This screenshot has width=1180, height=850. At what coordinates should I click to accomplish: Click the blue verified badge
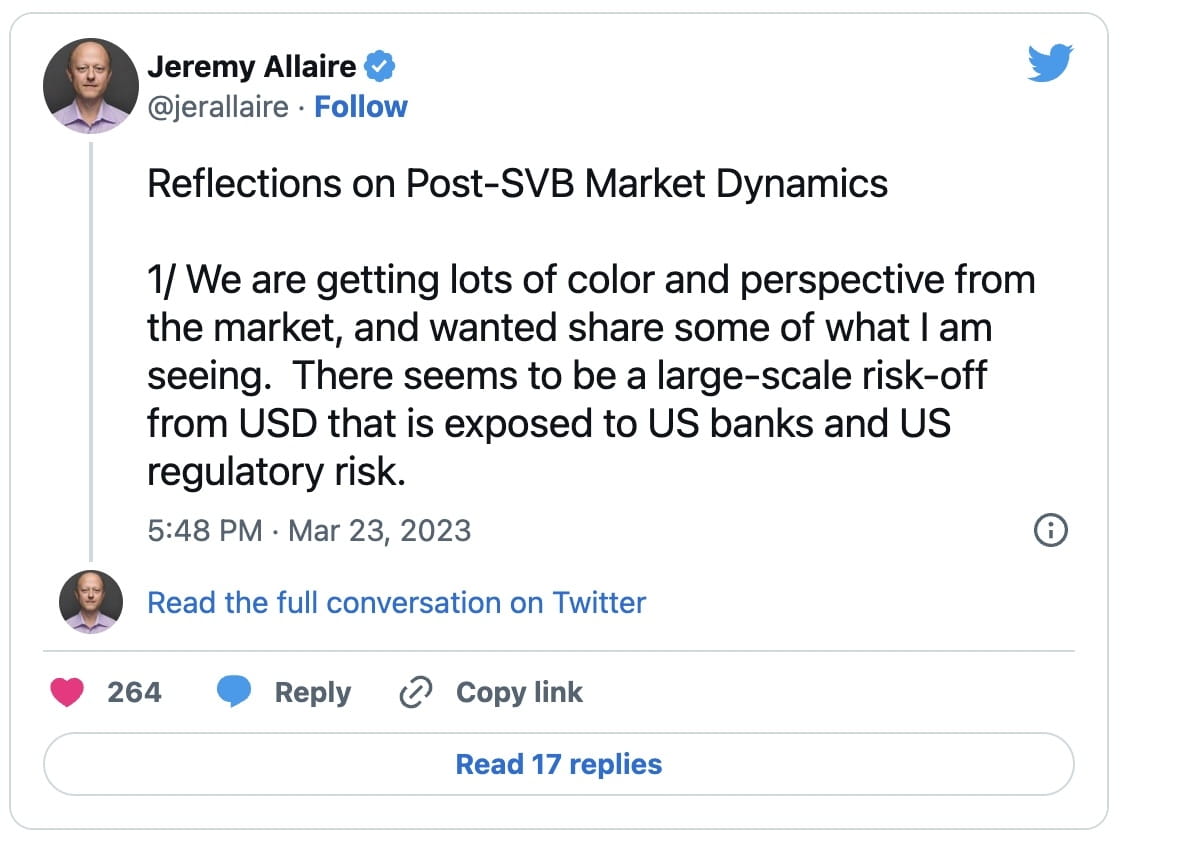click(381, 67)
